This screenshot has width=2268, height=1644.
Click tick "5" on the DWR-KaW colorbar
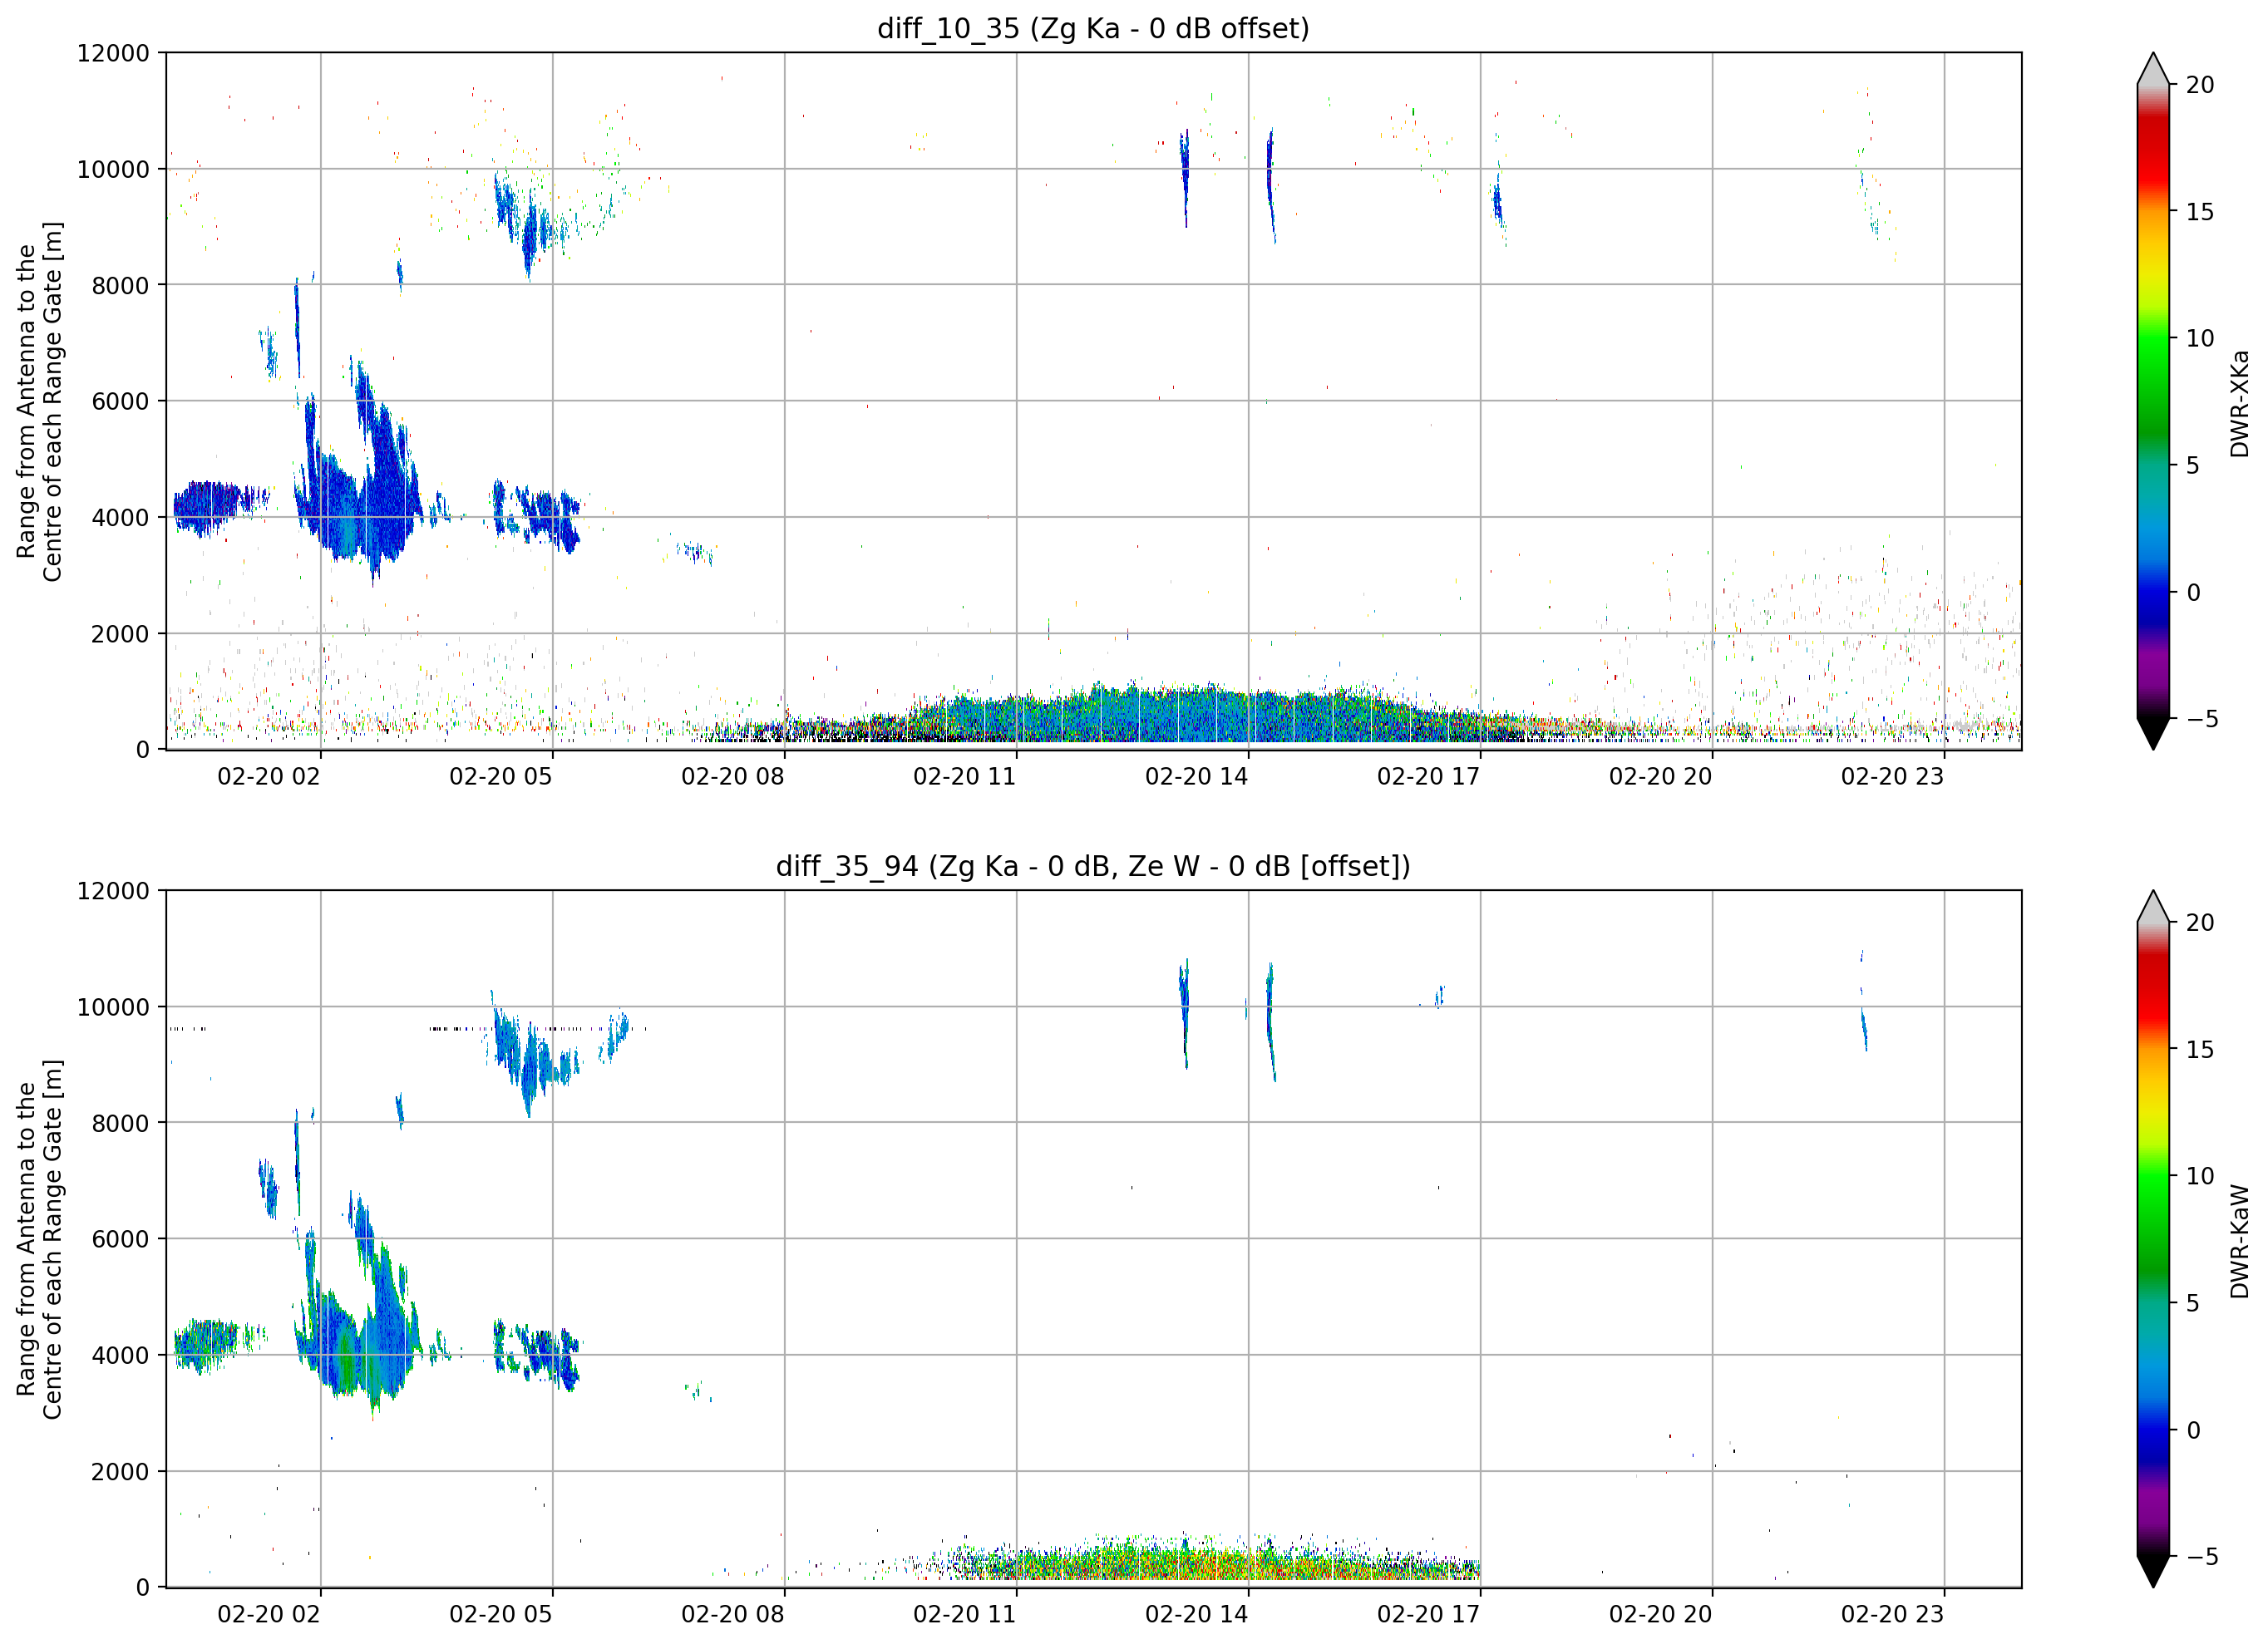(2193, 1303)
